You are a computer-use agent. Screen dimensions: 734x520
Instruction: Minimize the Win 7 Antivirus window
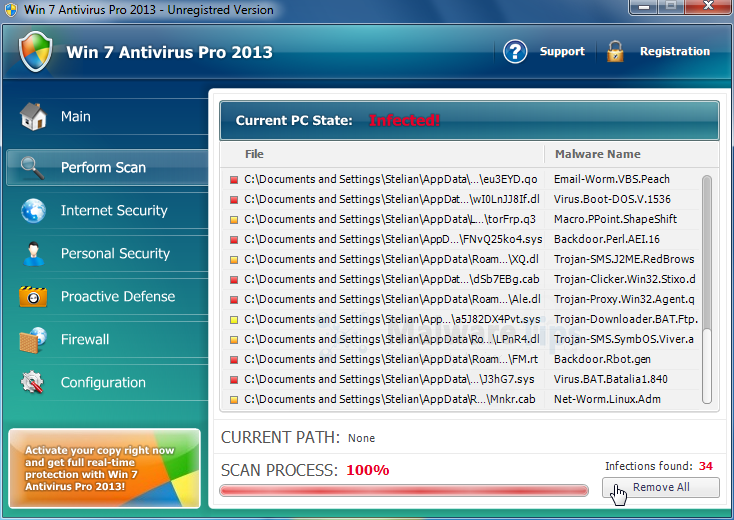point(644,7)
